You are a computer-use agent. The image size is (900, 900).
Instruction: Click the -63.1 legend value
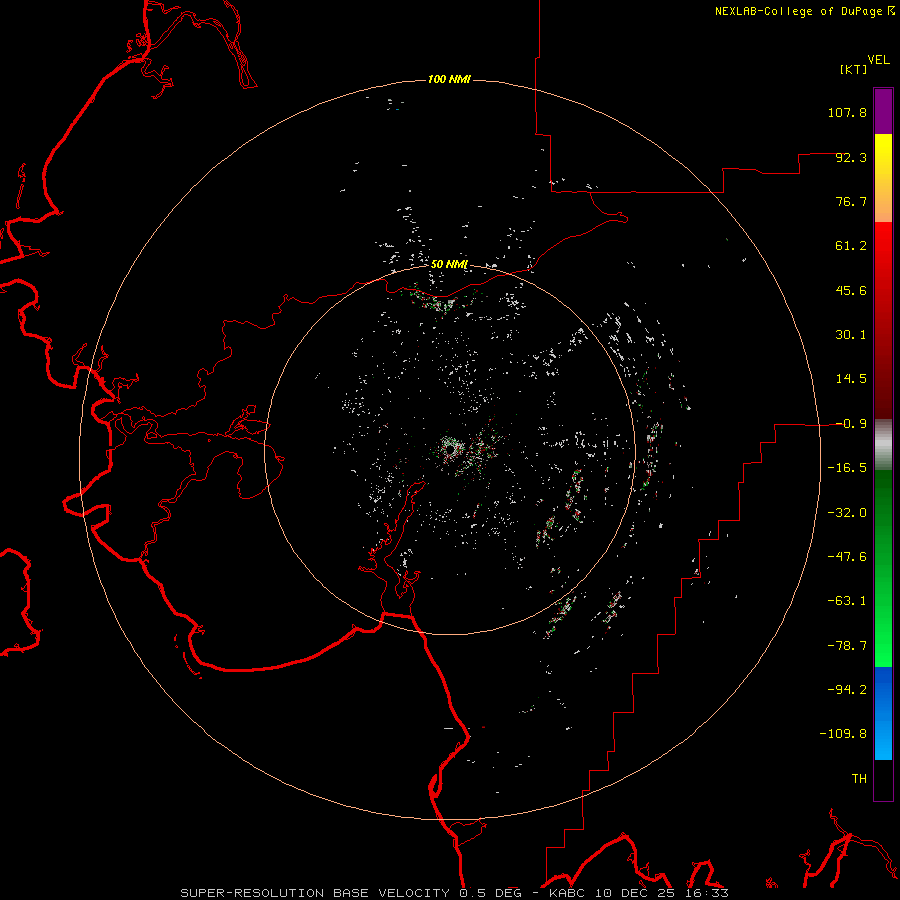[x=847, y=601]
